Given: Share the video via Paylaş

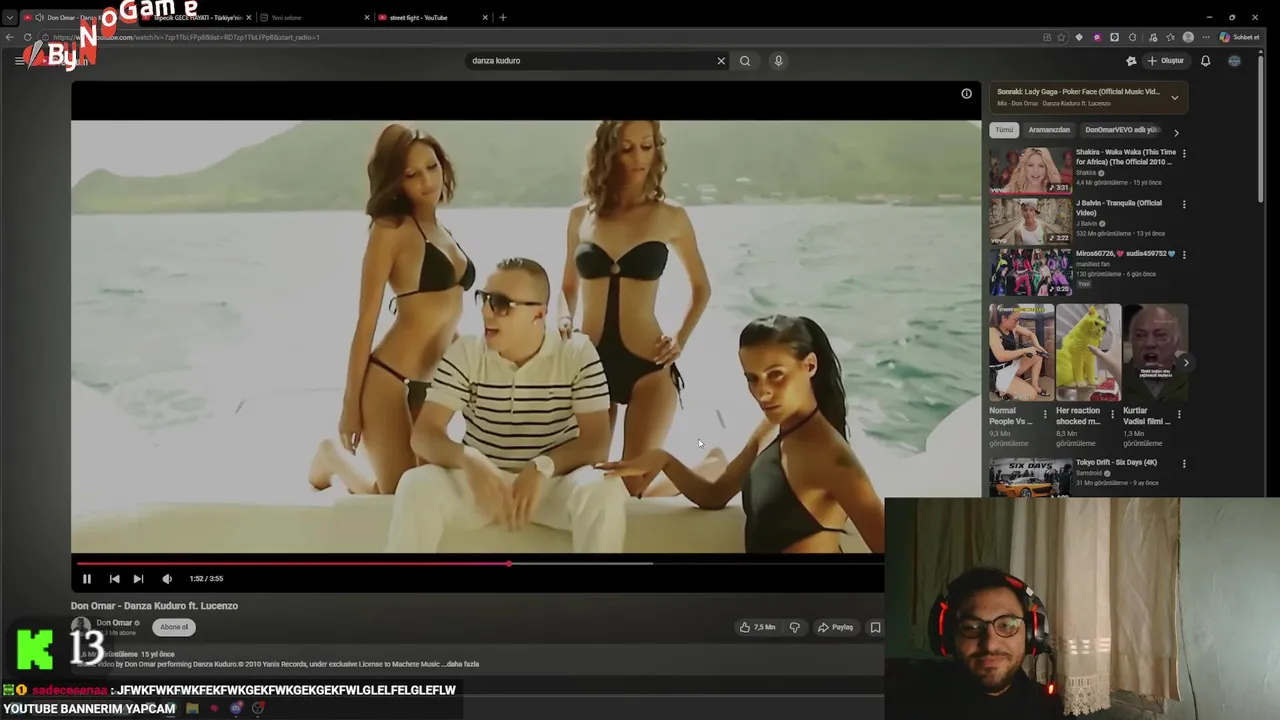Looking at the screenshot, I should (x=836, y=627).
